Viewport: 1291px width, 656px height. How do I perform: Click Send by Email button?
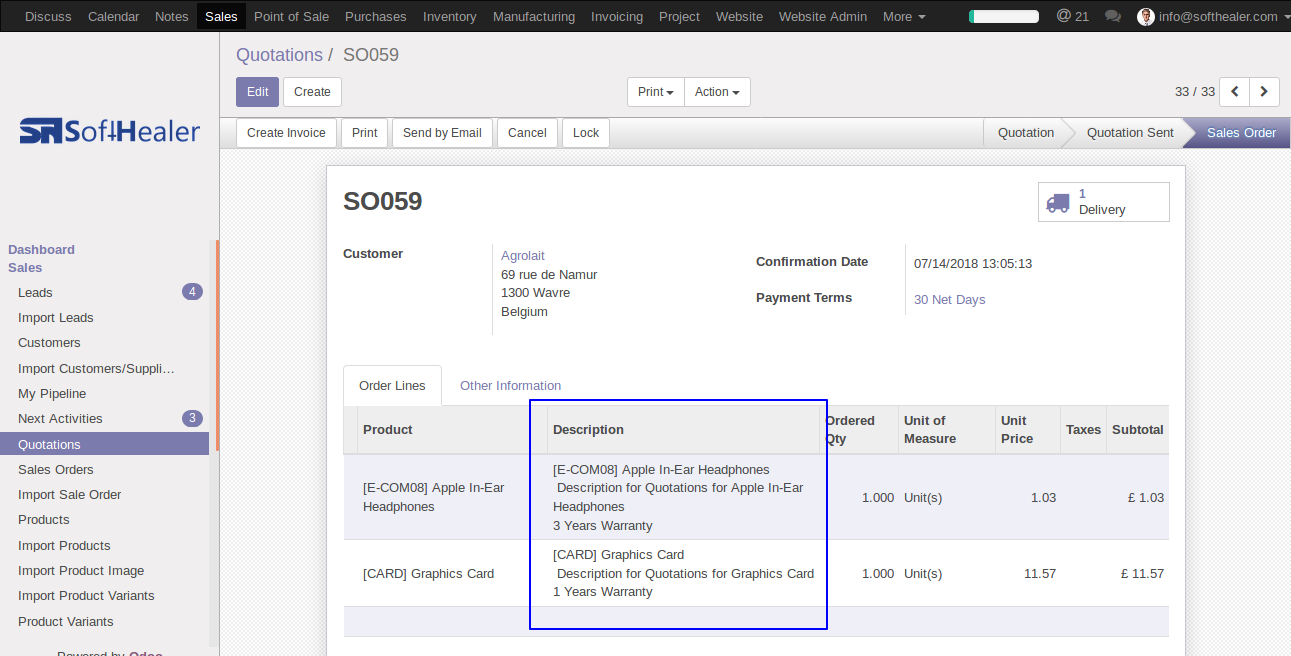click(442, 133)
